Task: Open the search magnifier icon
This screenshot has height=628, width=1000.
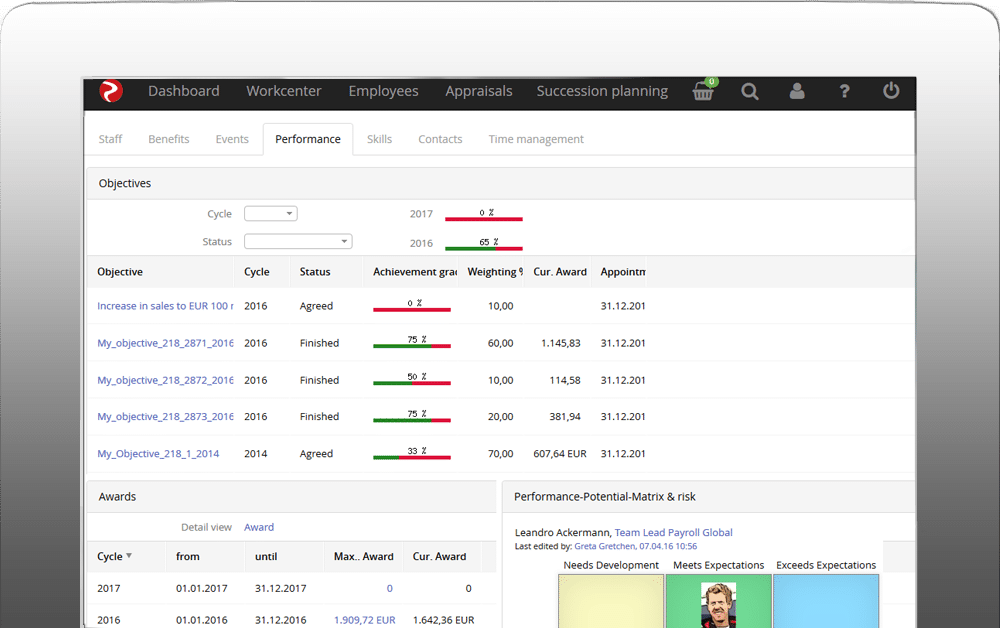Action: click(x=750, y=91)
